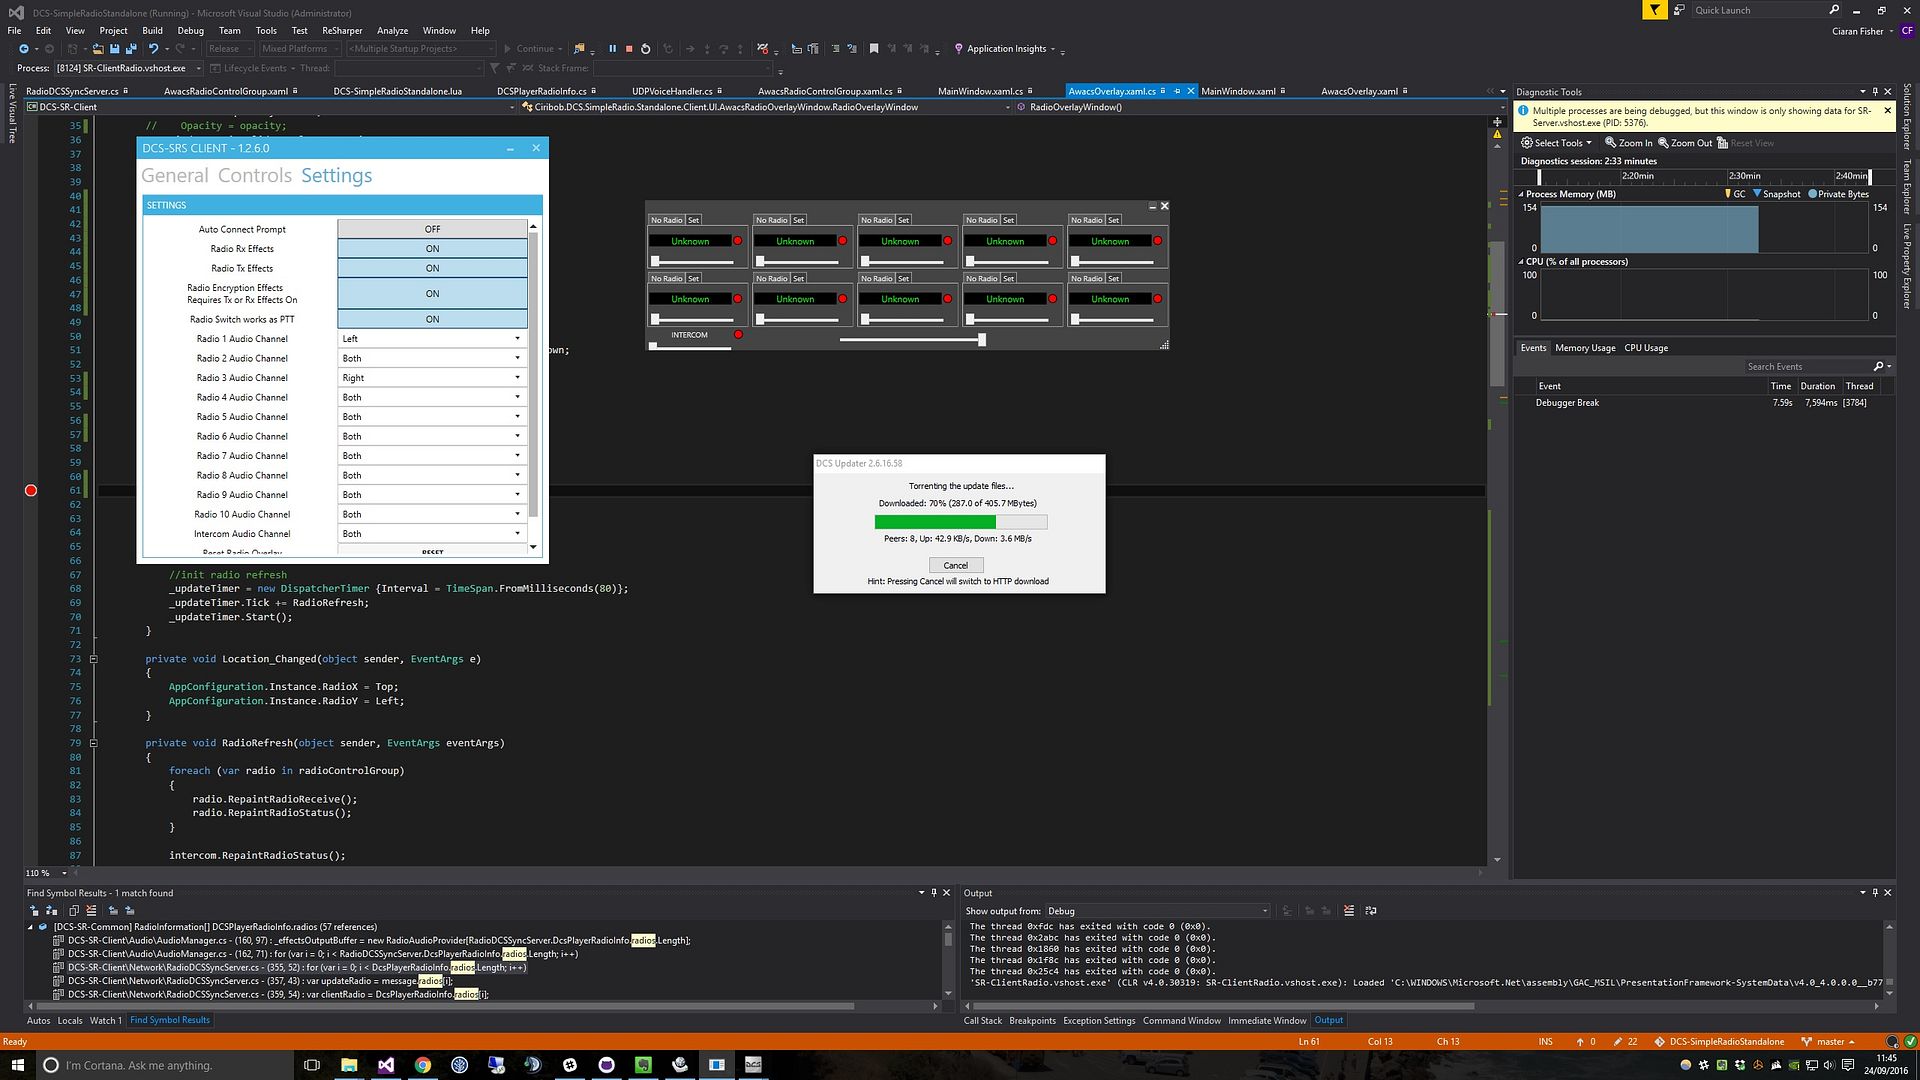Open Radio 3 Audio Channel dropdown
Image resolution: width=1920 pixels, height=1080 pixels.
[432, 378]
